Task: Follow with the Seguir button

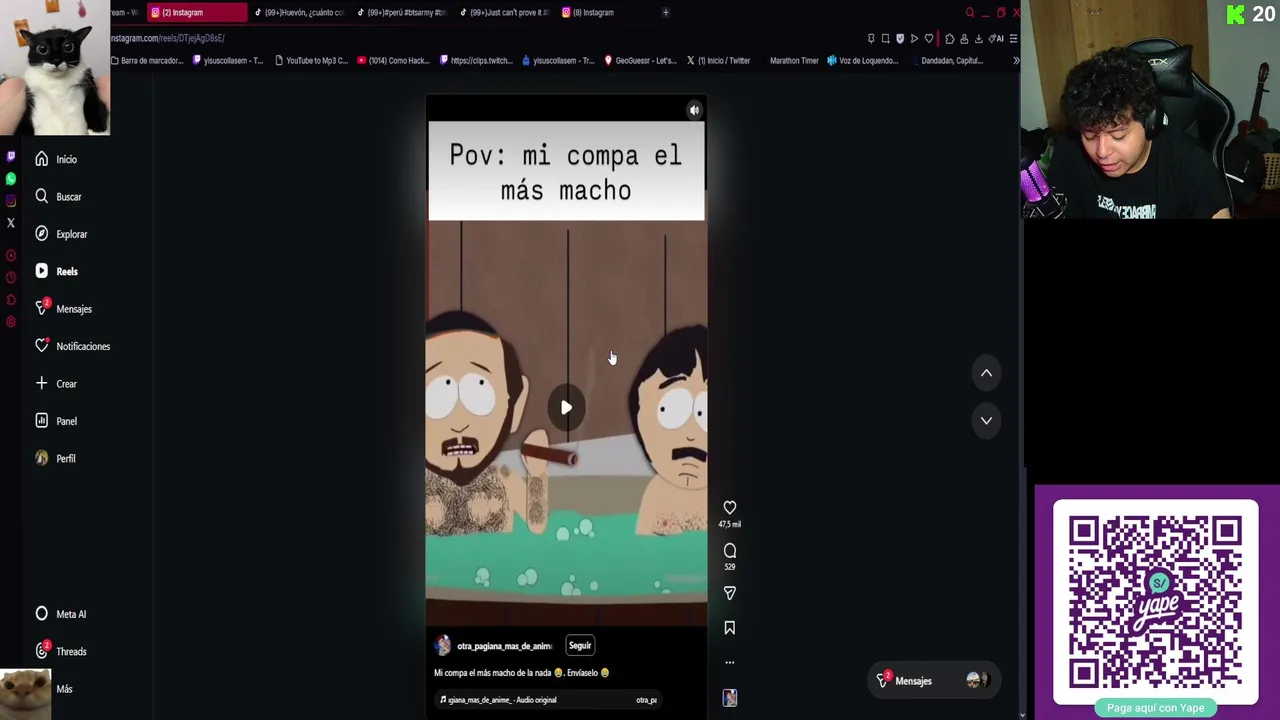Action: 580,646
